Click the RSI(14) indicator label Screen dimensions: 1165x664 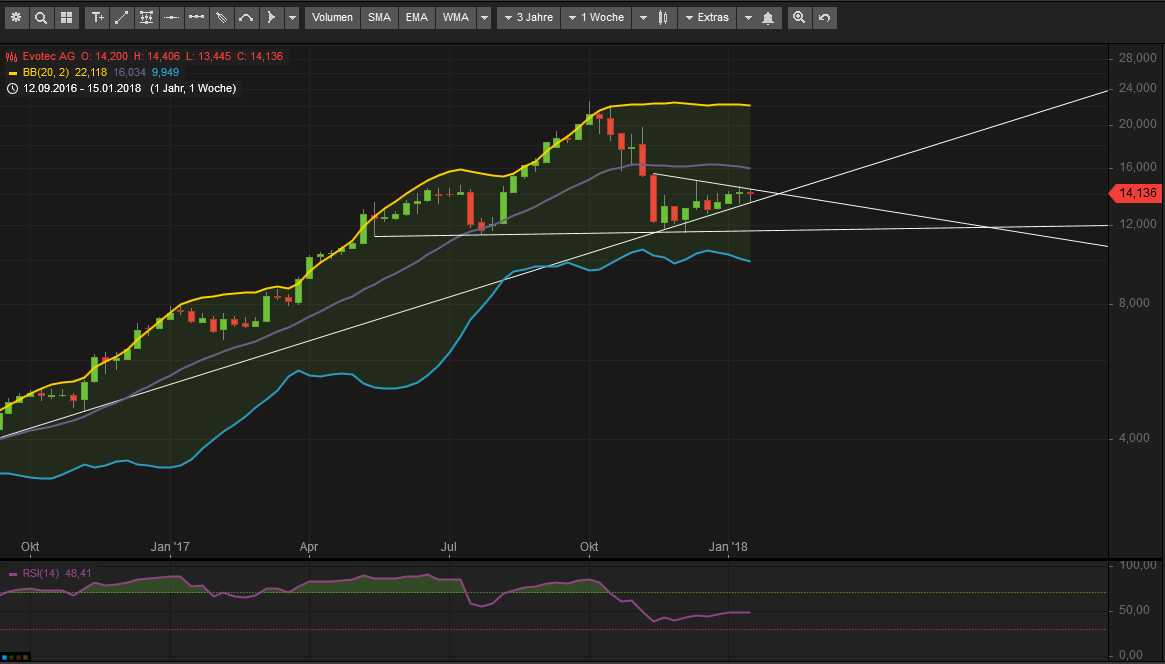pos(41,573)
